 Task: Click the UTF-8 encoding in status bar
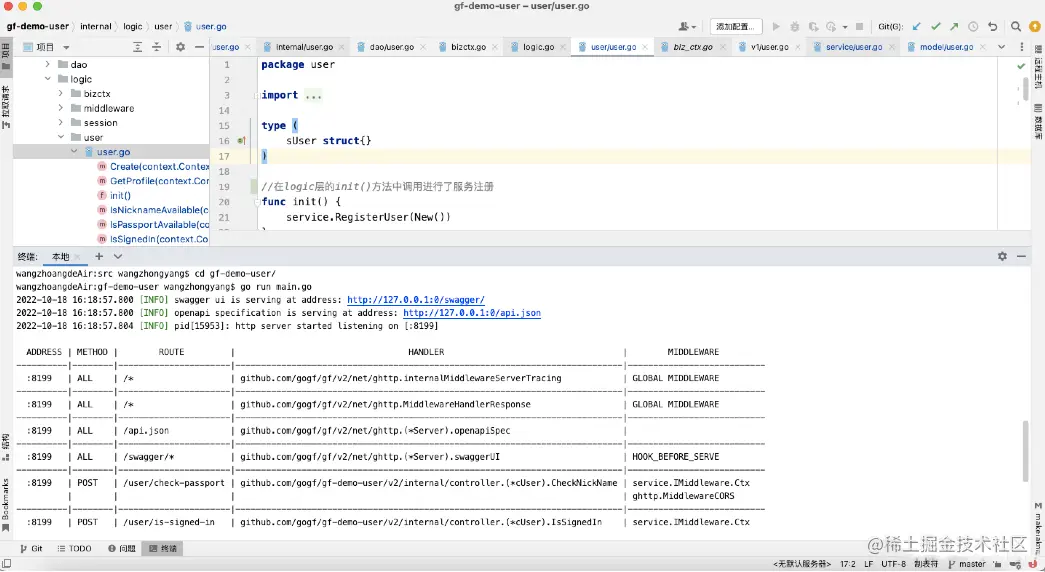(893, 564)
